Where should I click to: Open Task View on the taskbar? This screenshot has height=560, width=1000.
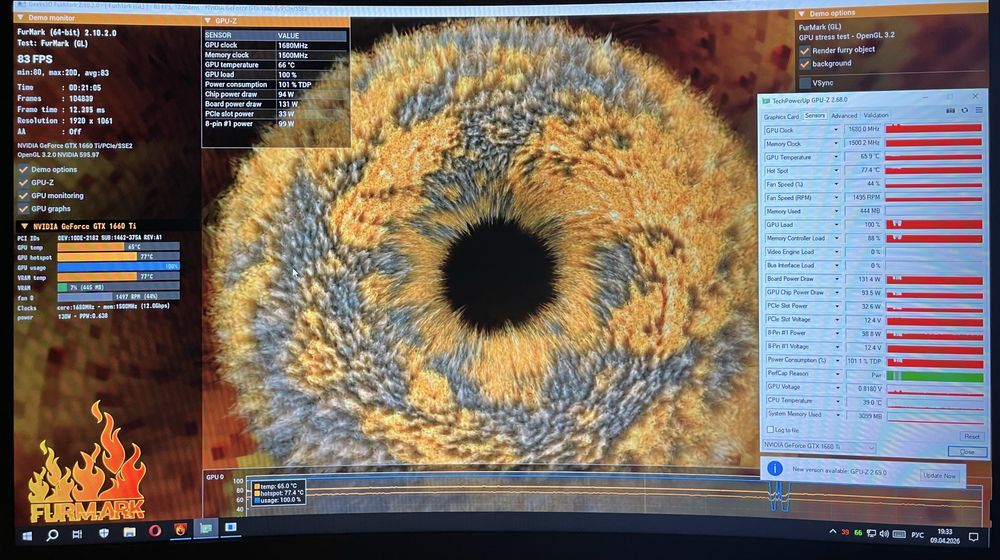77,534
